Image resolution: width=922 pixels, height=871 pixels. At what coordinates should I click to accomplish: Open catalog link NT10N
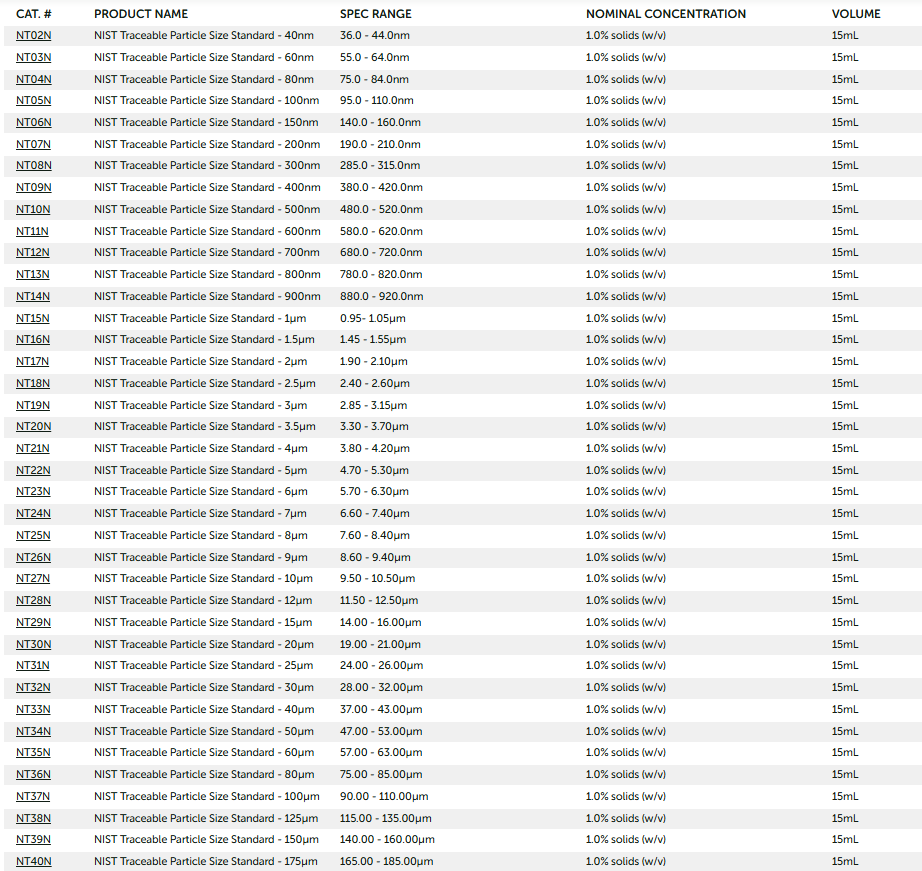point(33,209)
